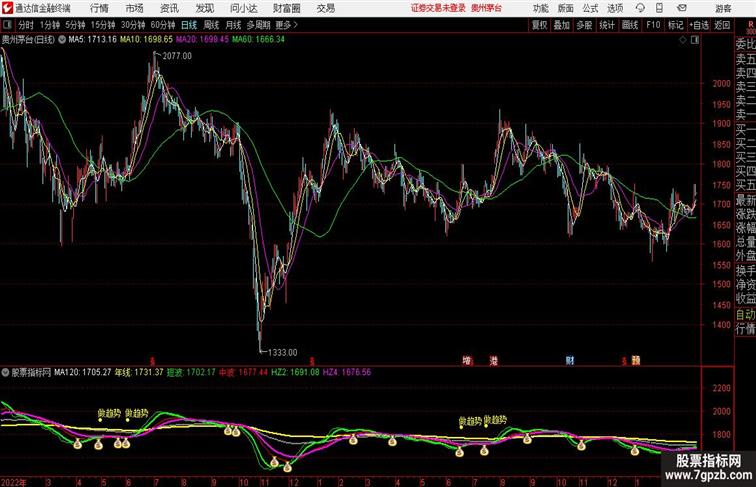Click the MA60: 1666.34 value
The width and height of the screenshot is (756, 487).
[258, 40]
